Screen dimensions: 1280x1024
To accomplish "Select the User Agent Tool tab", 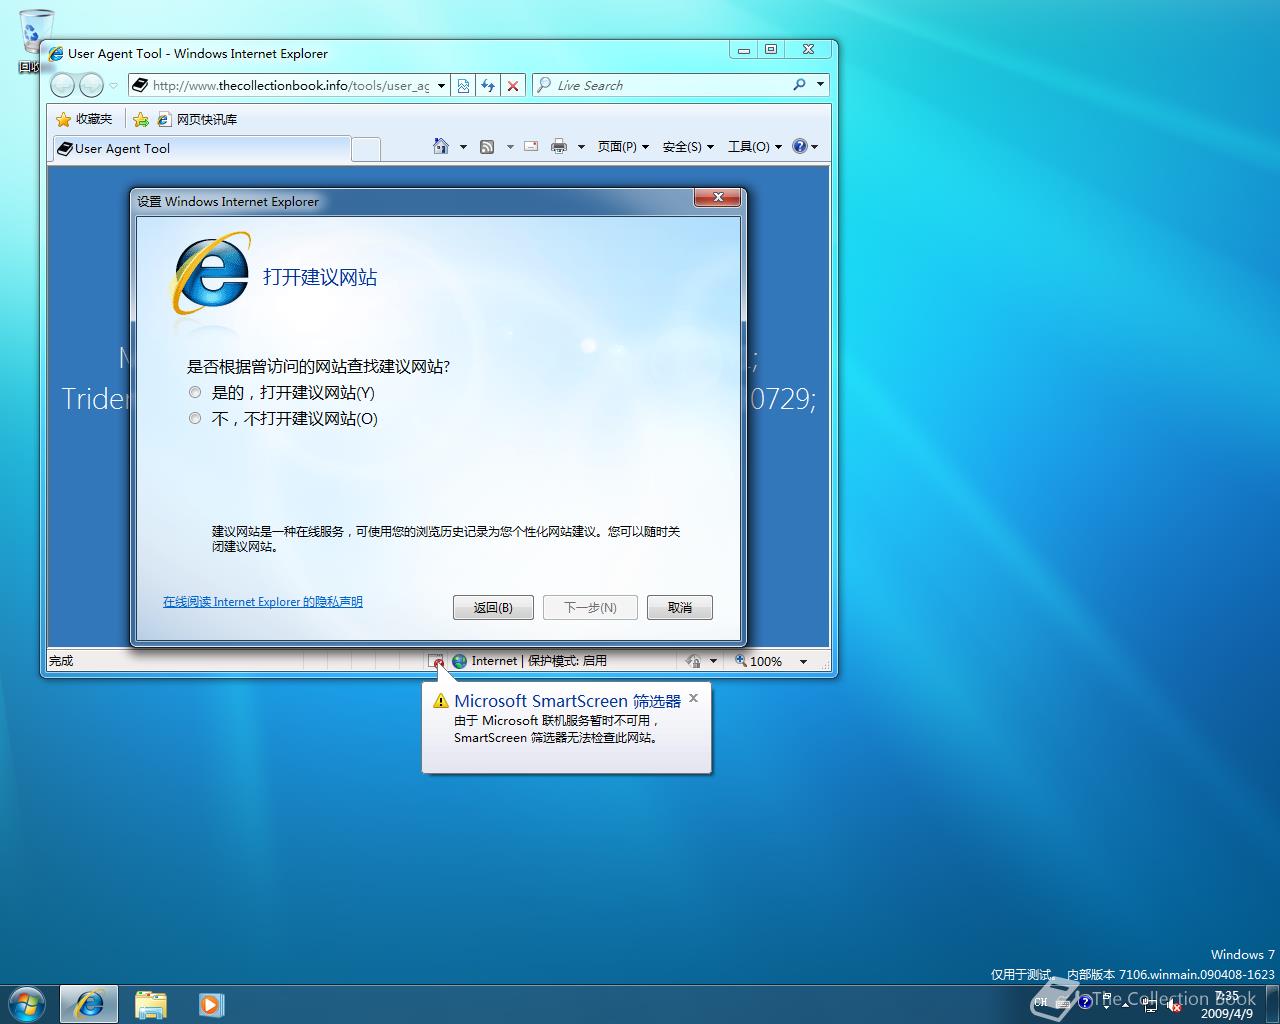I will pos(200,148).
